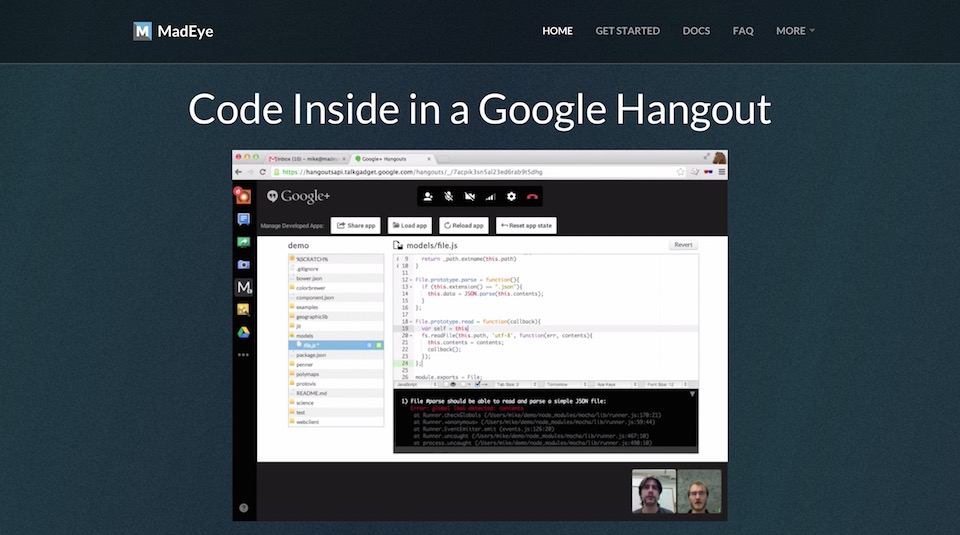Click line 19 in the code editor
The image size is (960, 535).
pos(546,329)
